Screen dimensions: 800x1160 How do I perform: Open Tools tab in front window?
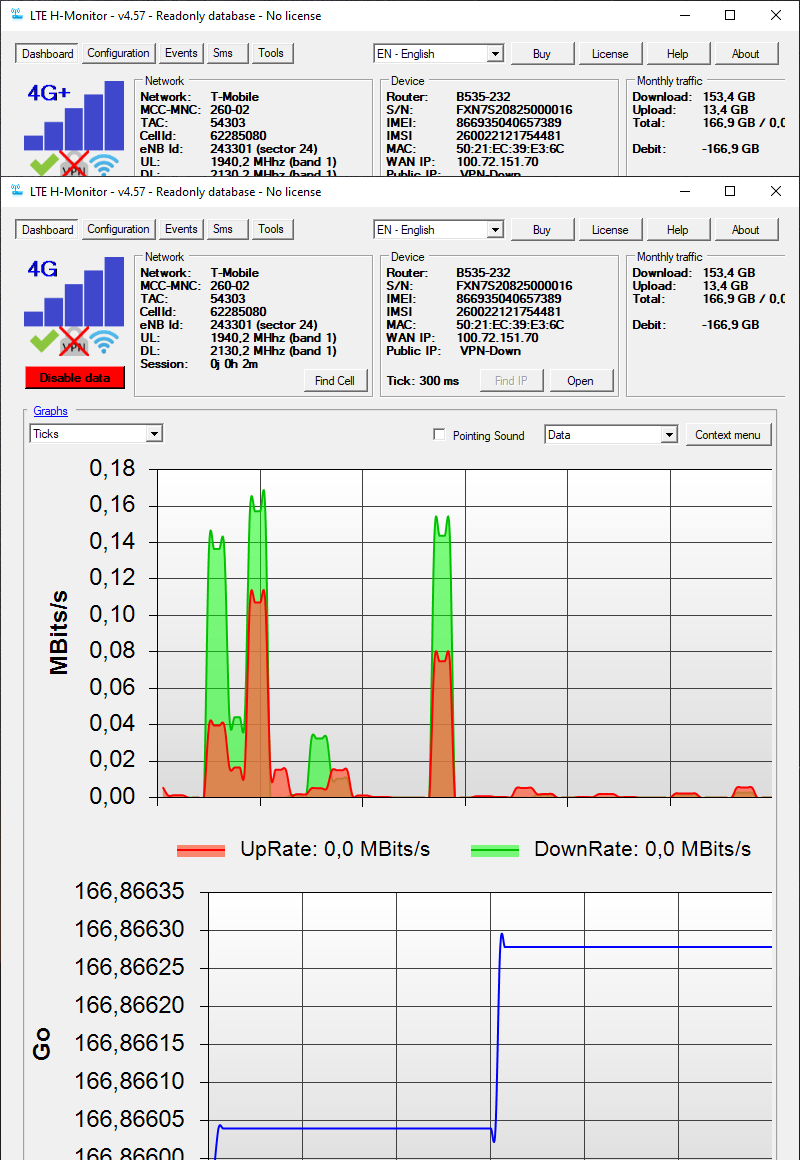[x=271, y=229]
